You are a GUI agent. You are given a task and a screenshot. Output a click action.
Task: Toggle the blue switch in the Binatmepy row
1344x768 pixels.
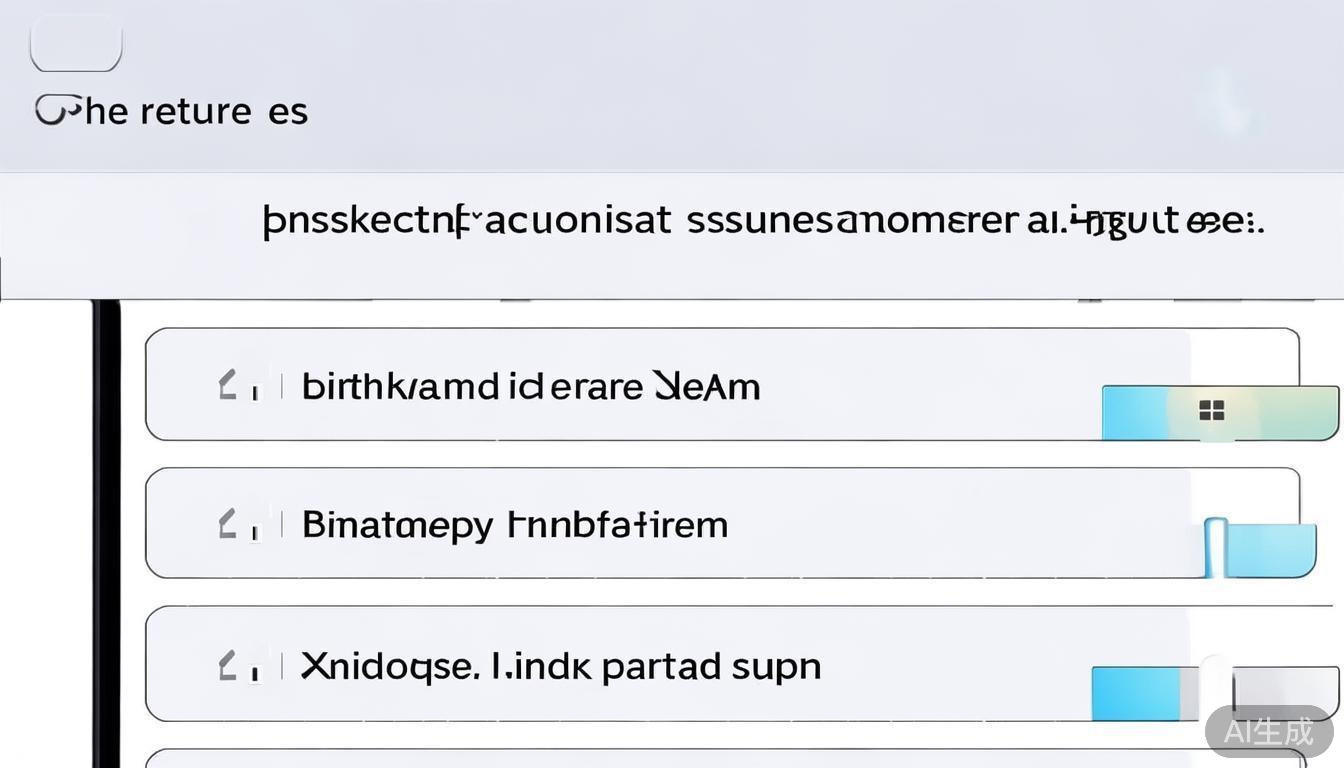click(x=1260, y=549)
